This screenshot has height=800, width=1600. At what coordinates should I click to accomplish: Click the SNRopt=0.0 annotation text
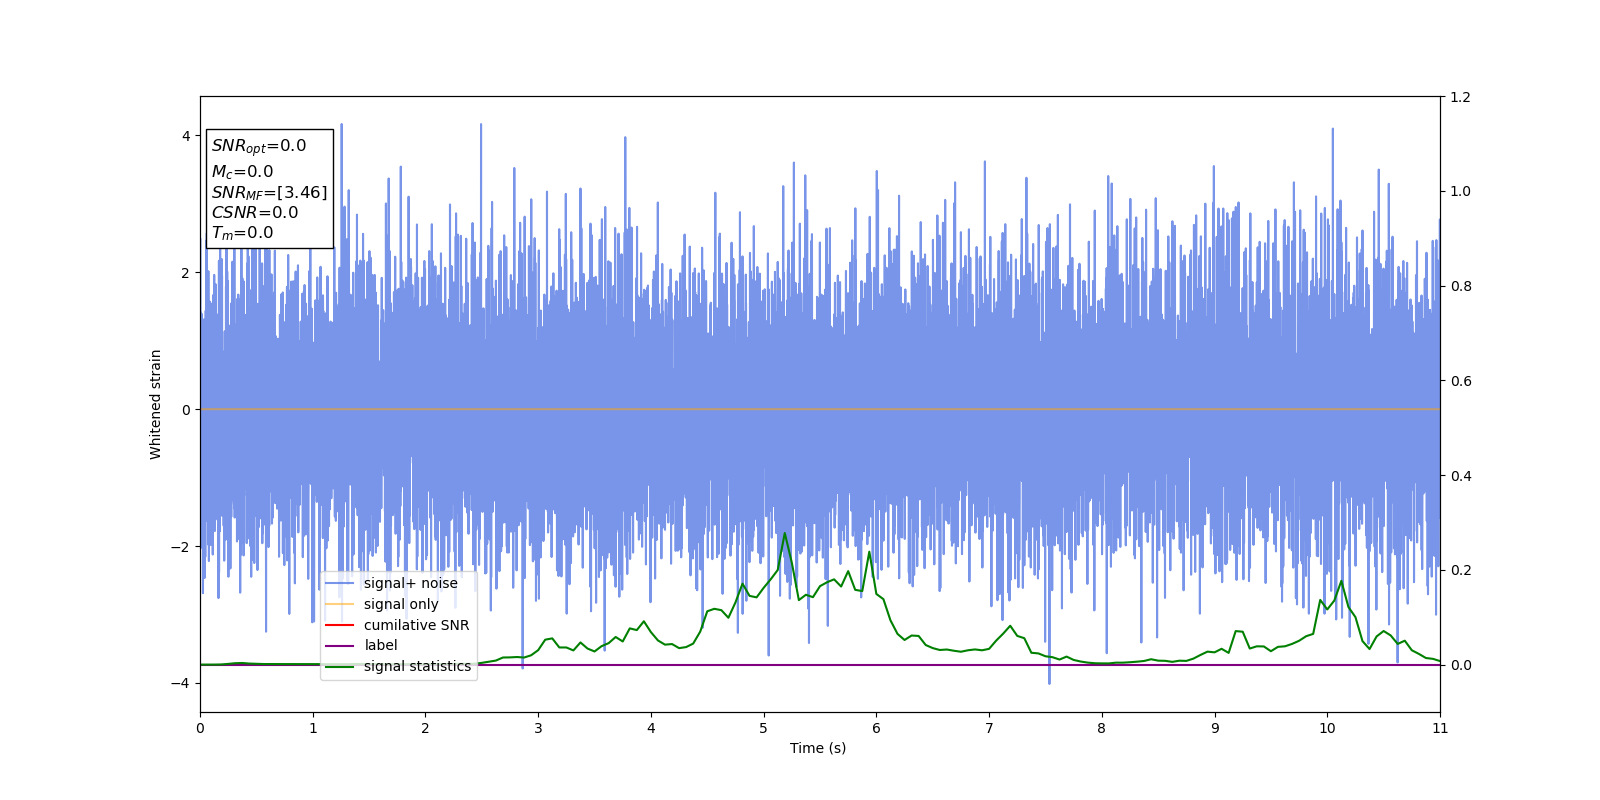click(x=259, y=146)
